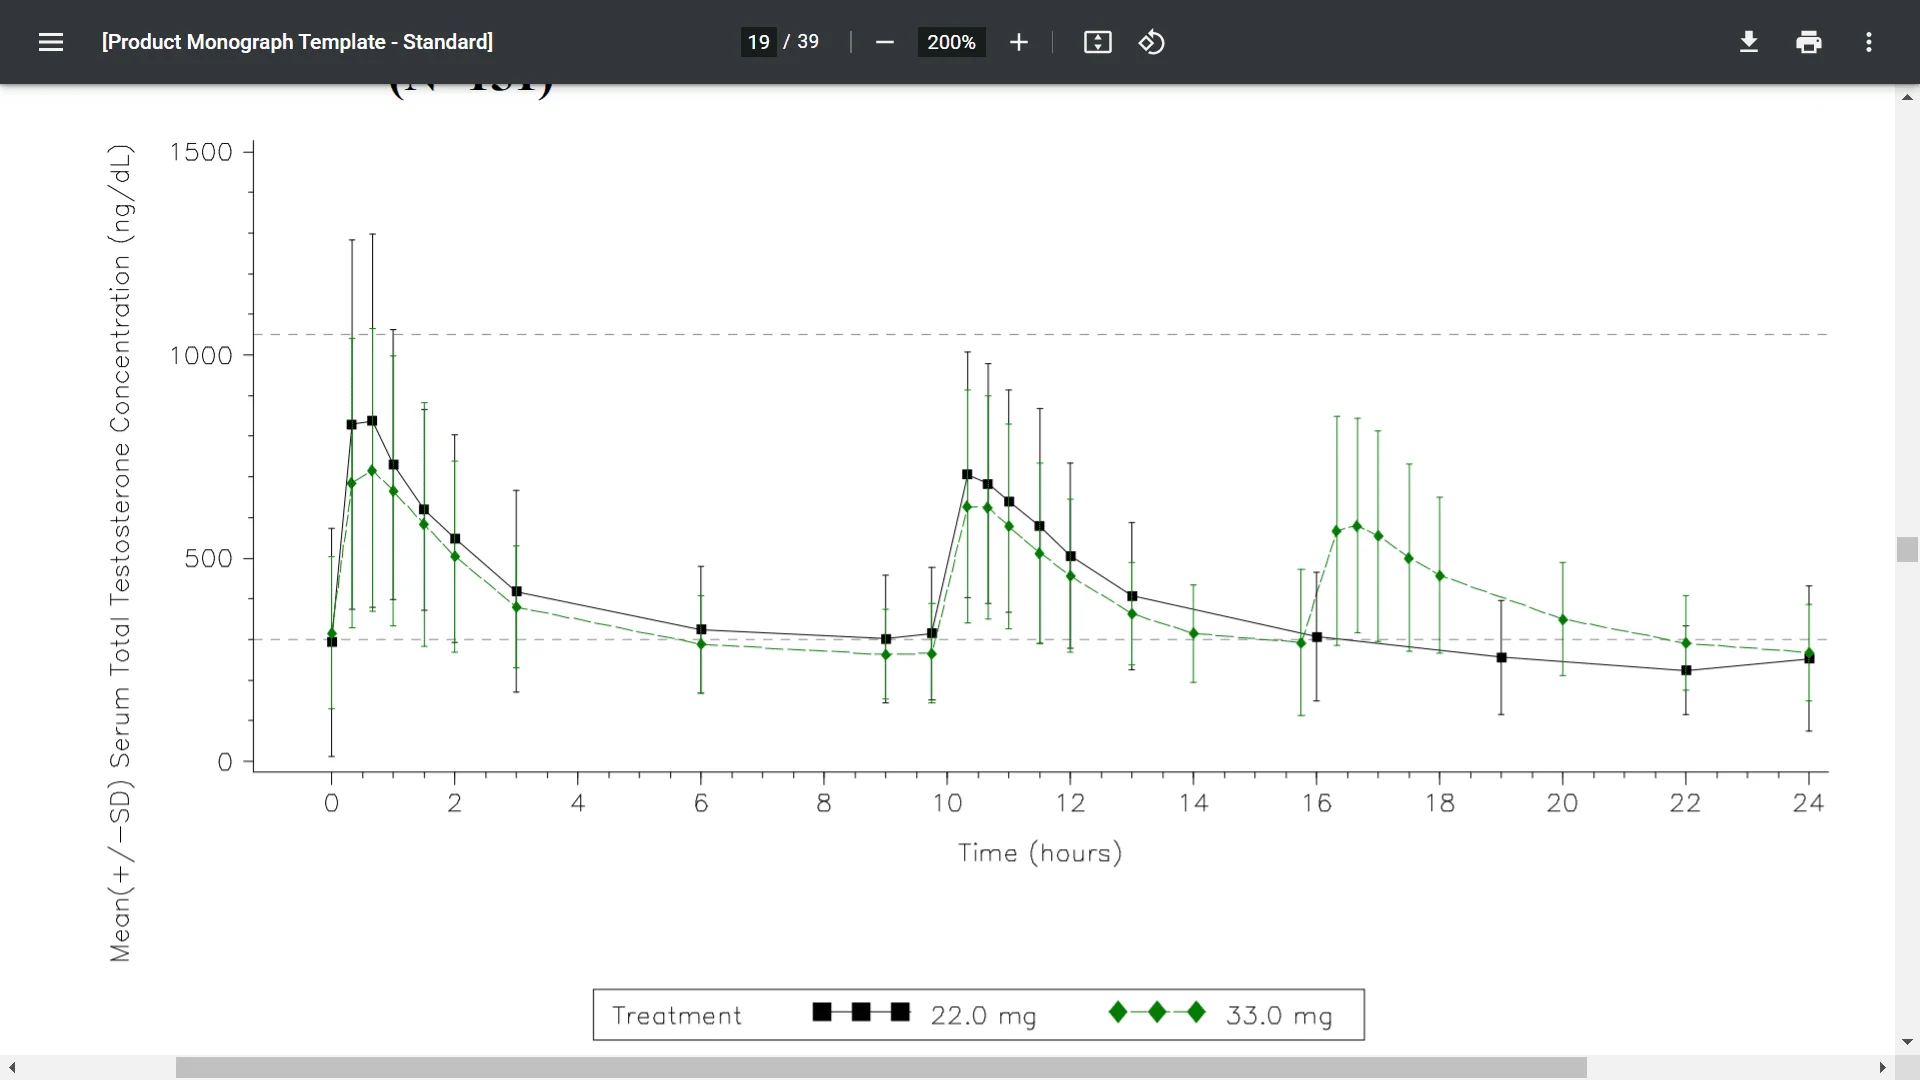Image resolution: width=1920 pixels, height=1080 pixels.
Task: Click the zoom in plus icon
Action: tap(1018, 42)
